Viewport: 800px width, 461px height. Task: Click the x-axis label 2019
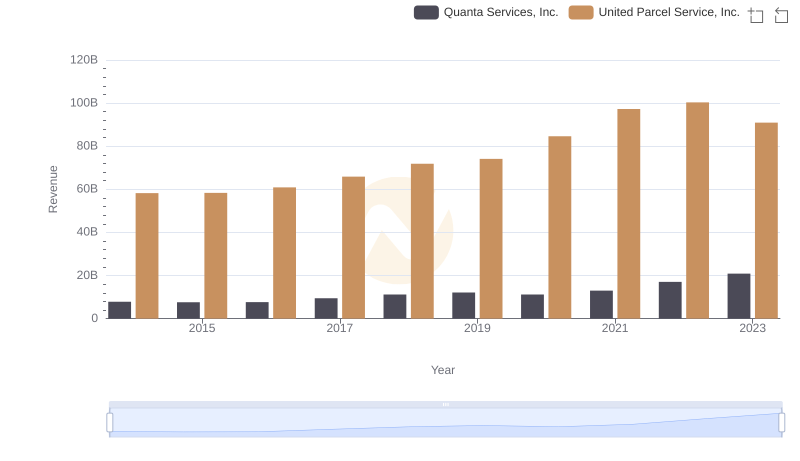[x=477, y=328]
